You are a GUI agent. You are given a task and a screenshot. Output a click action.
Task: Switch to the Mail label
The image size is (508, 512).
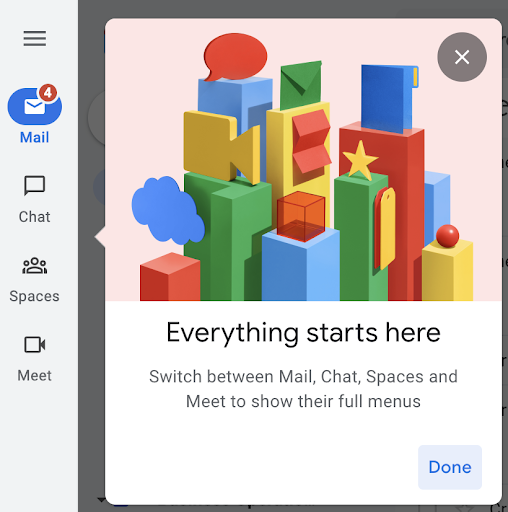34,137
